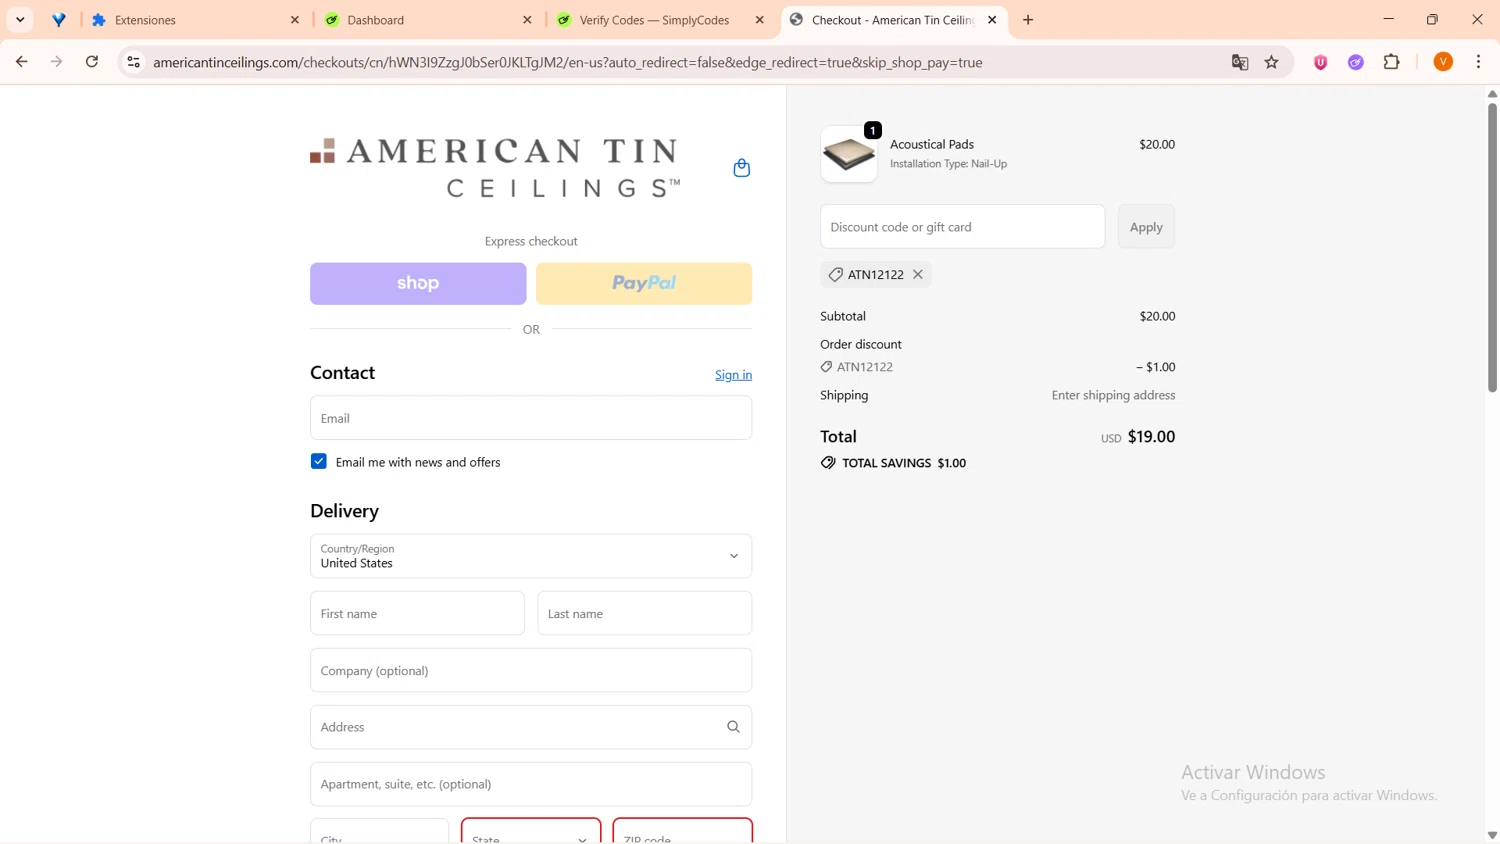Viewport: 1500px width, 844px height.
Task: Switch to the Extensiones tab
Action: coord(195,20)
